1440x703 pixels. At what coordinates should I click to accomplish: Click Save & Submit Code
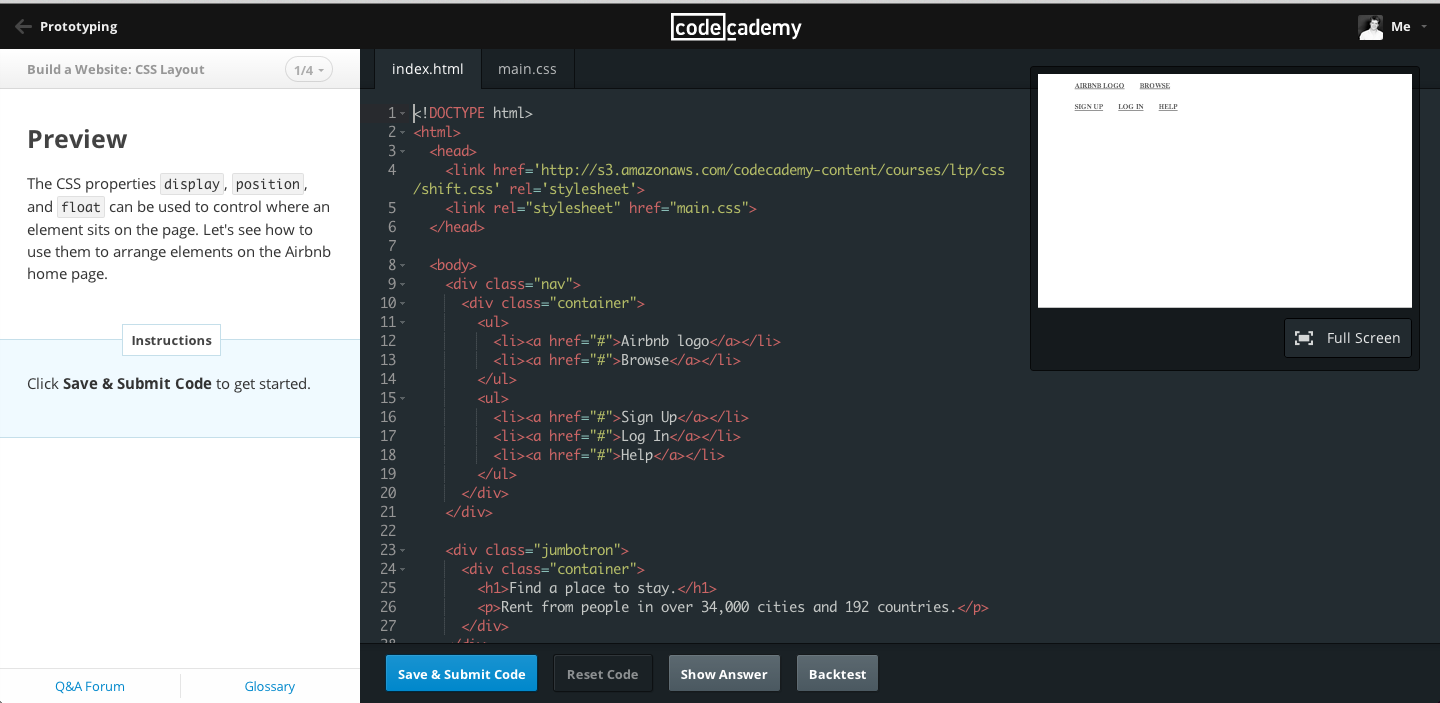click(461, 673)
